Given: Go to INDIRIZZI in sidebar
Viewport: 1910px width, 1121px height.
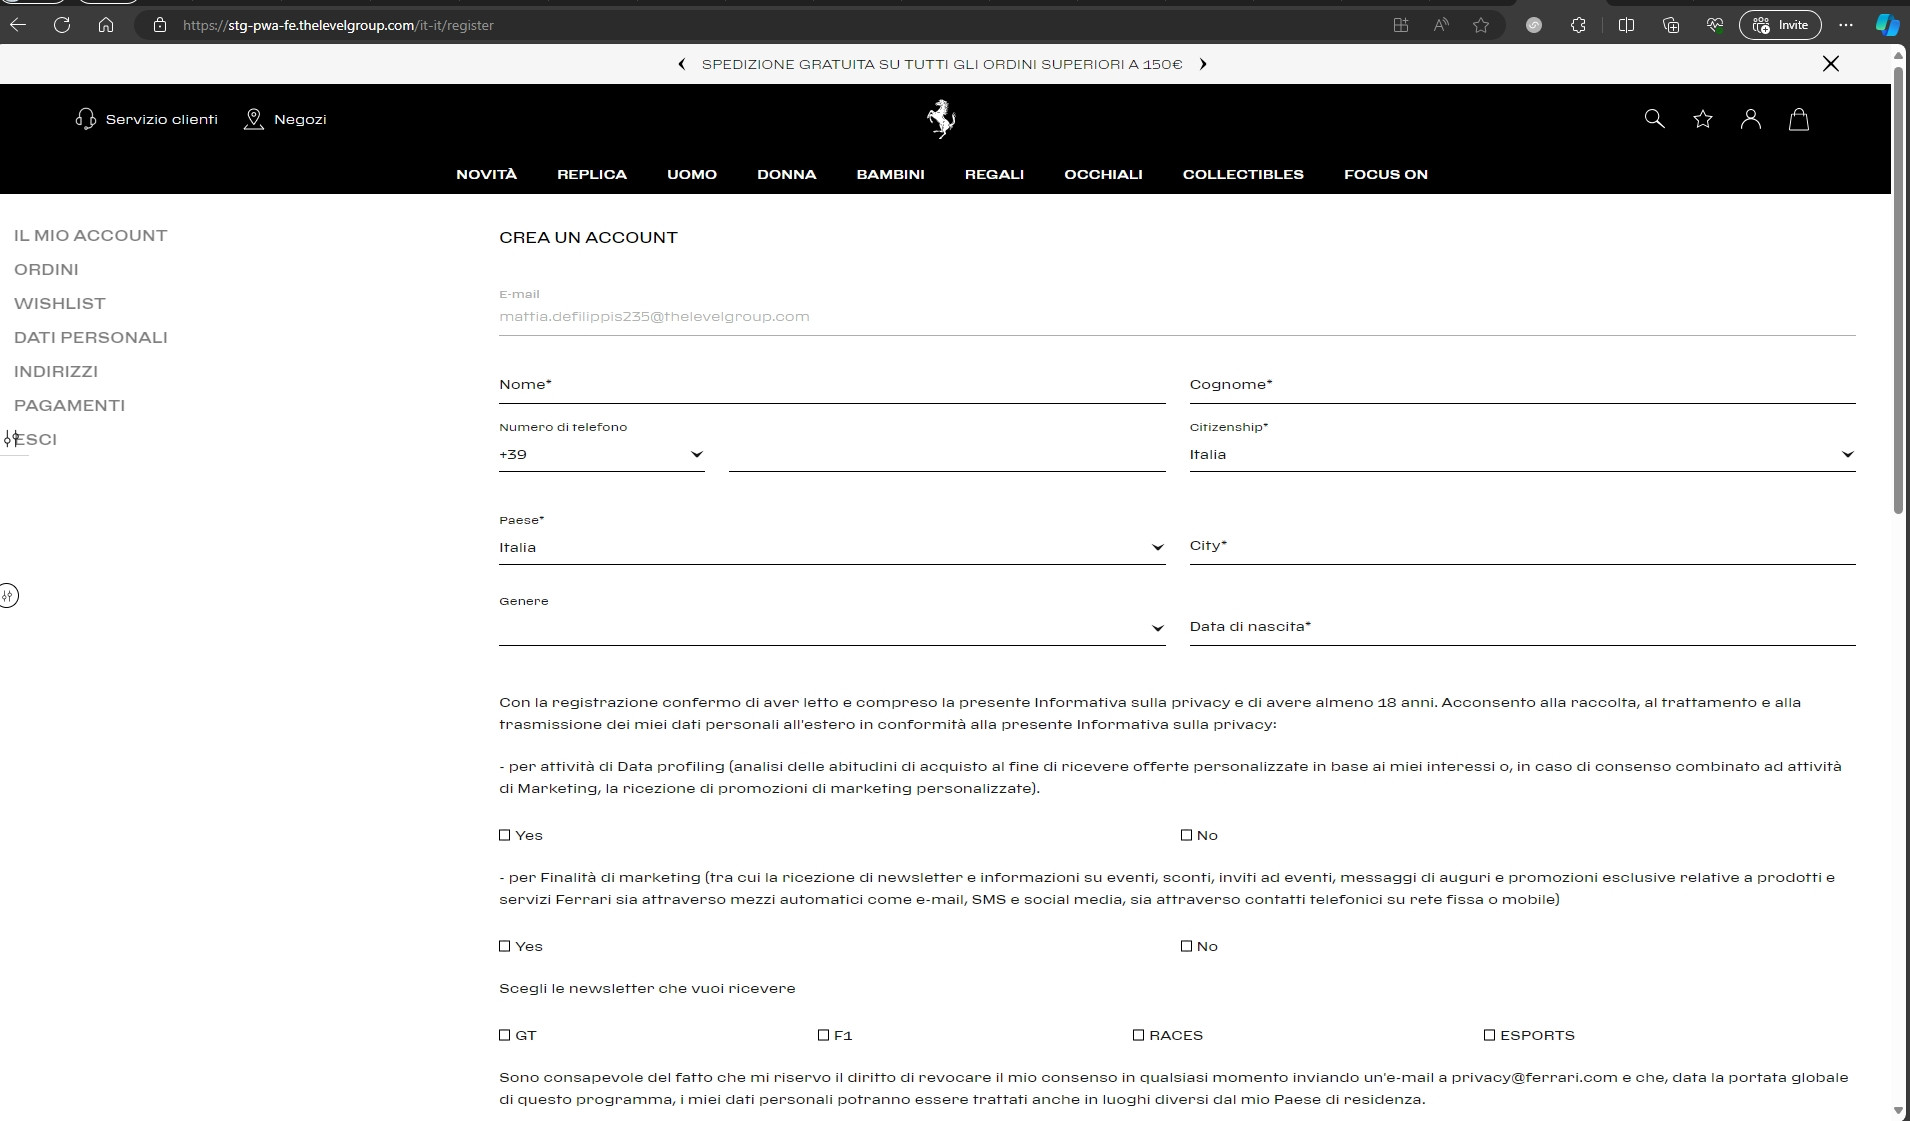Looking at the screenshot, I should click(56, 372).
